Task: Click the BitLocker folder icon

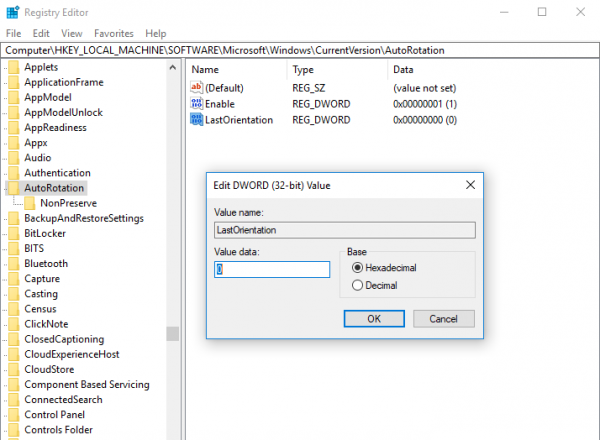Action: pos(14,233)
